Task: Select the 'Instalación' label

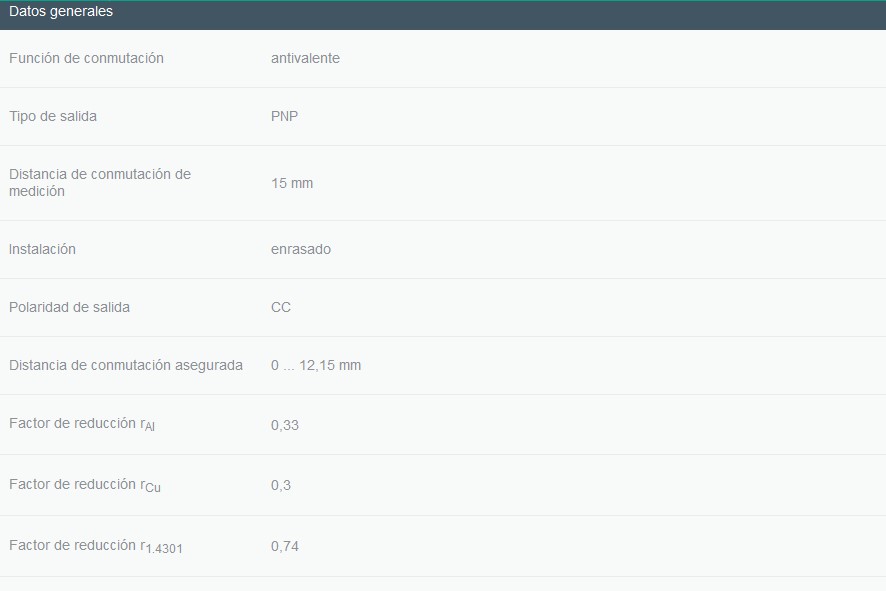Action: pyautogui.click(x=42, y=249)
